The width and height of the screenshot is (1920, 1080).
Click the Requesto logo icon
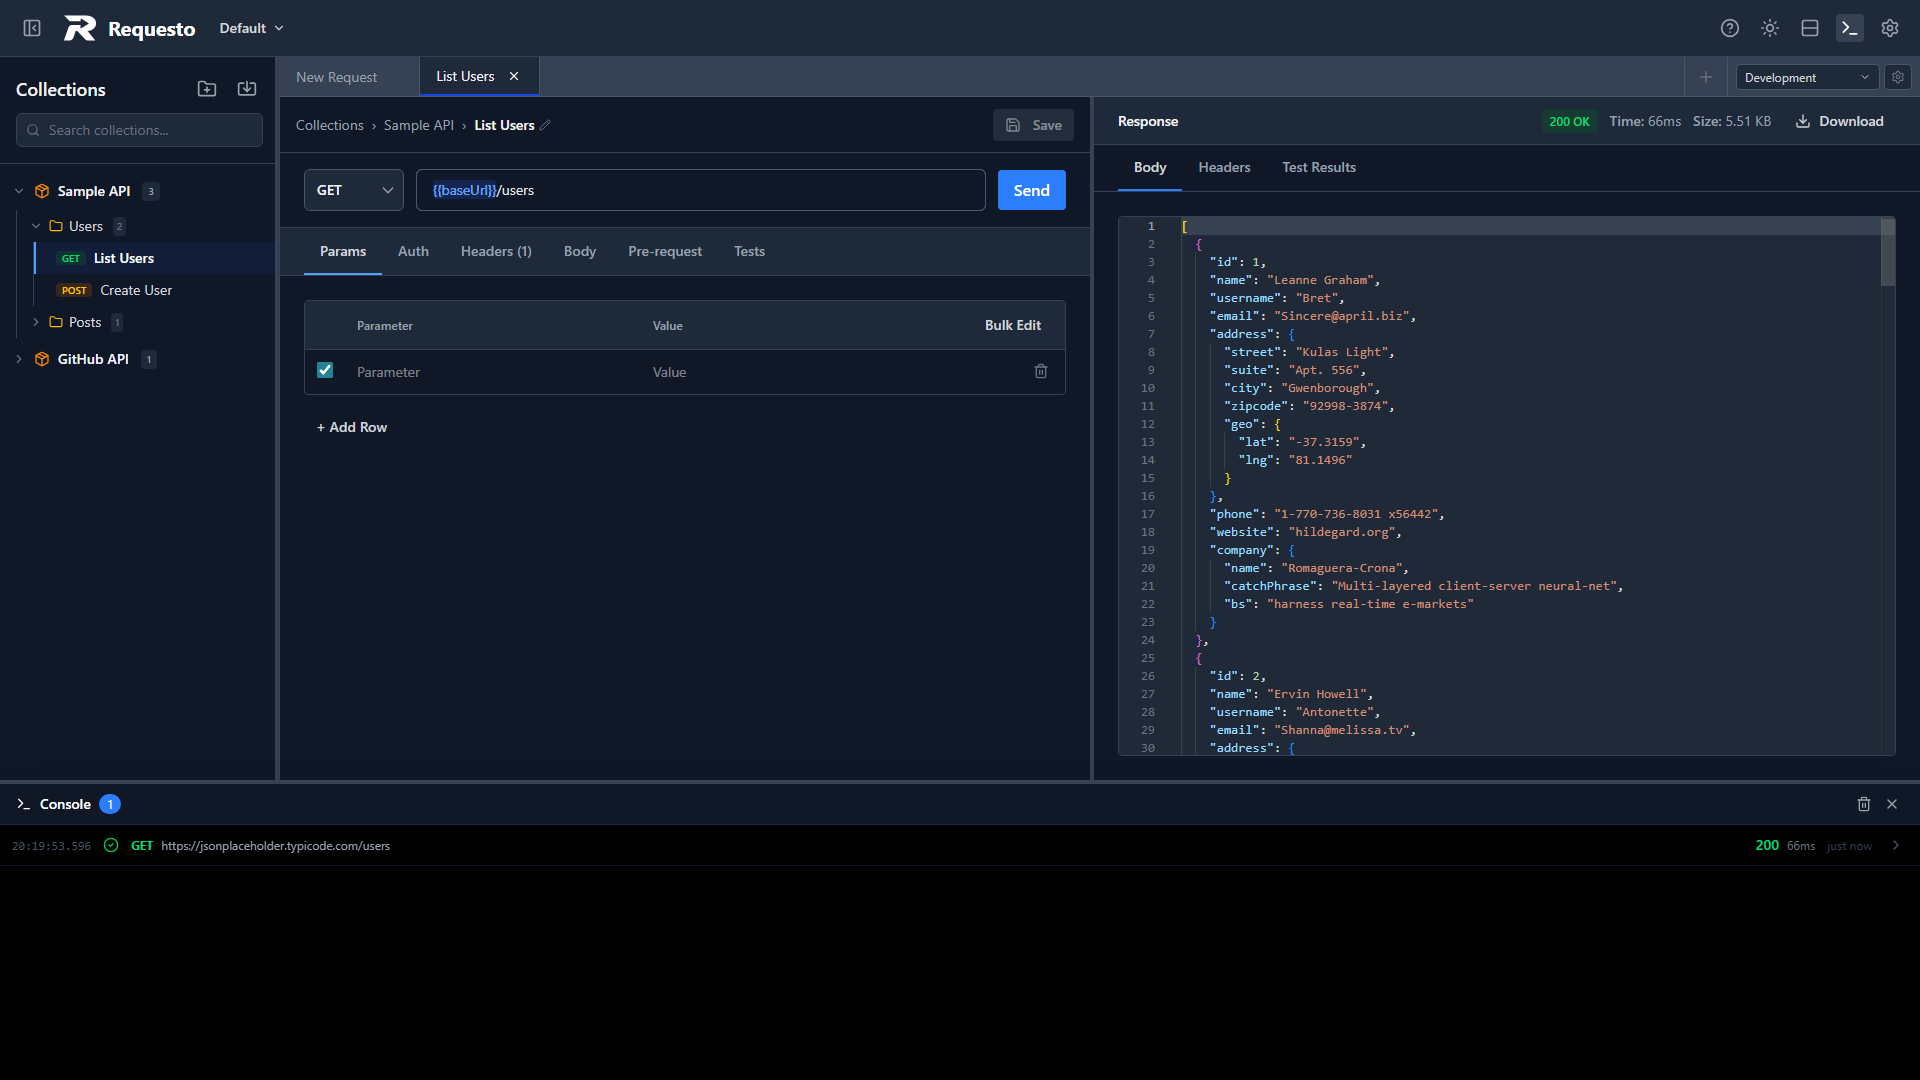coord(80,28)
